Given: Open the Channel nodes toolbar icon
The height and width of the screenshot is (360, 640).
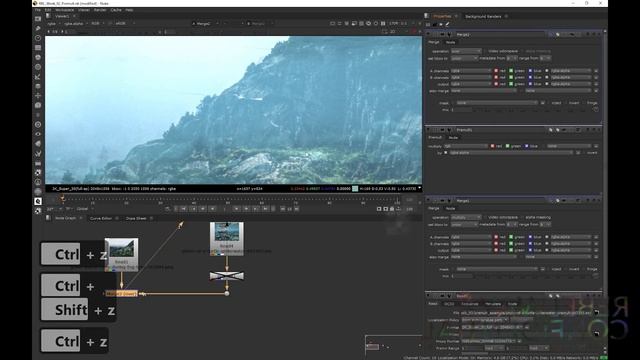Looking at the screenshot, I should pyautogui.click(x=38, y=48).
